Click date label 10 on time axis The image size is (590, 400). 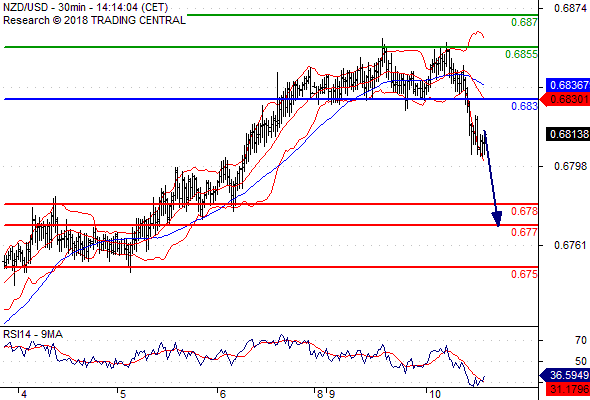[x=435, y=394]
